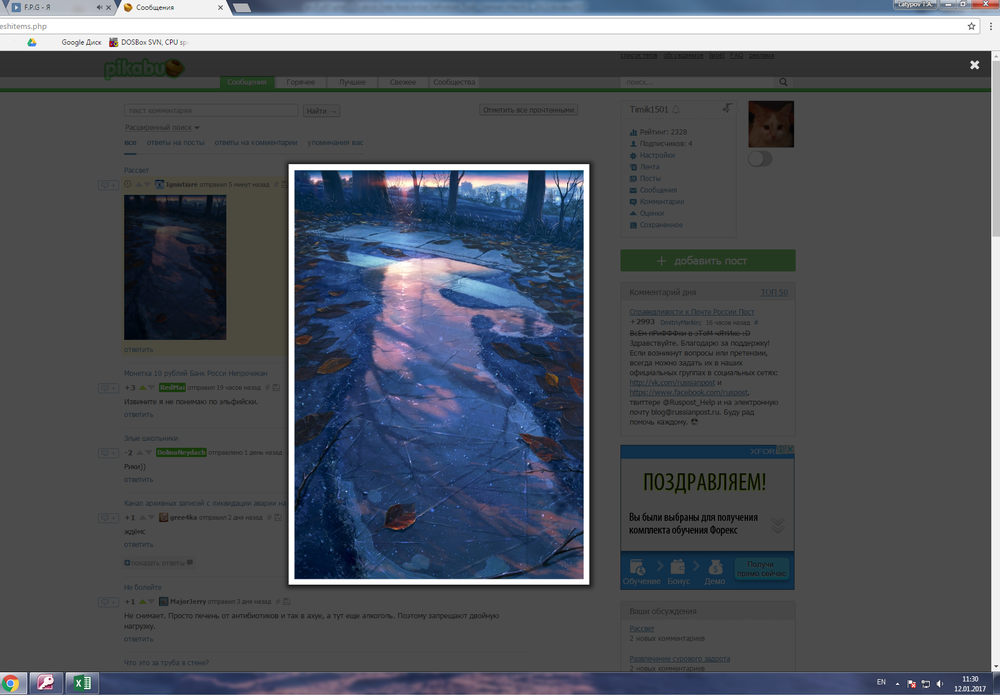Image resolution: width=1000 pixels, height=696 pixels.
Task: Downvote RedMai's comment
Action: [152, 388]
